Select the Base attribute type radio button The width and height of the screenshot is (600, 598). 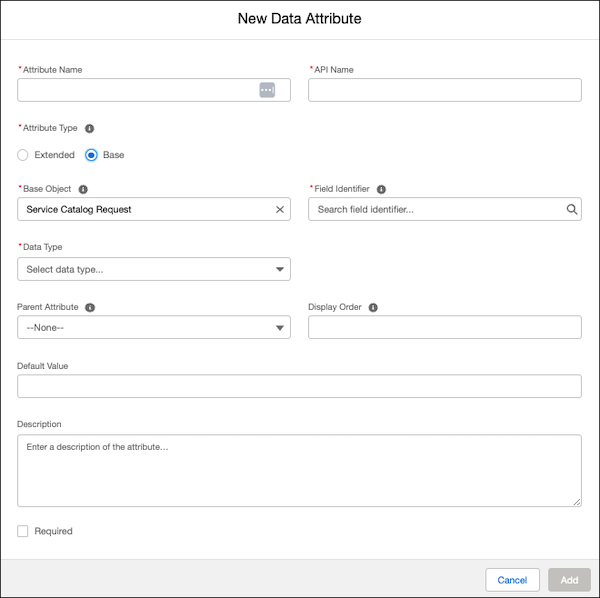tap(91, 155)
